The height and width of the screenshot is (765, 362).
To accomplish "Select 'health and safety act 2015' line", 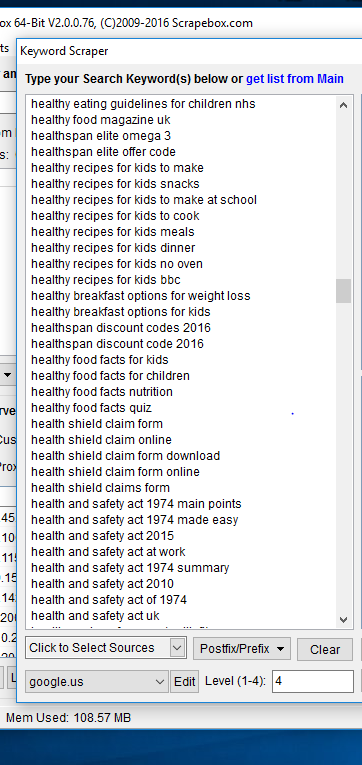I will click(102, 536).
